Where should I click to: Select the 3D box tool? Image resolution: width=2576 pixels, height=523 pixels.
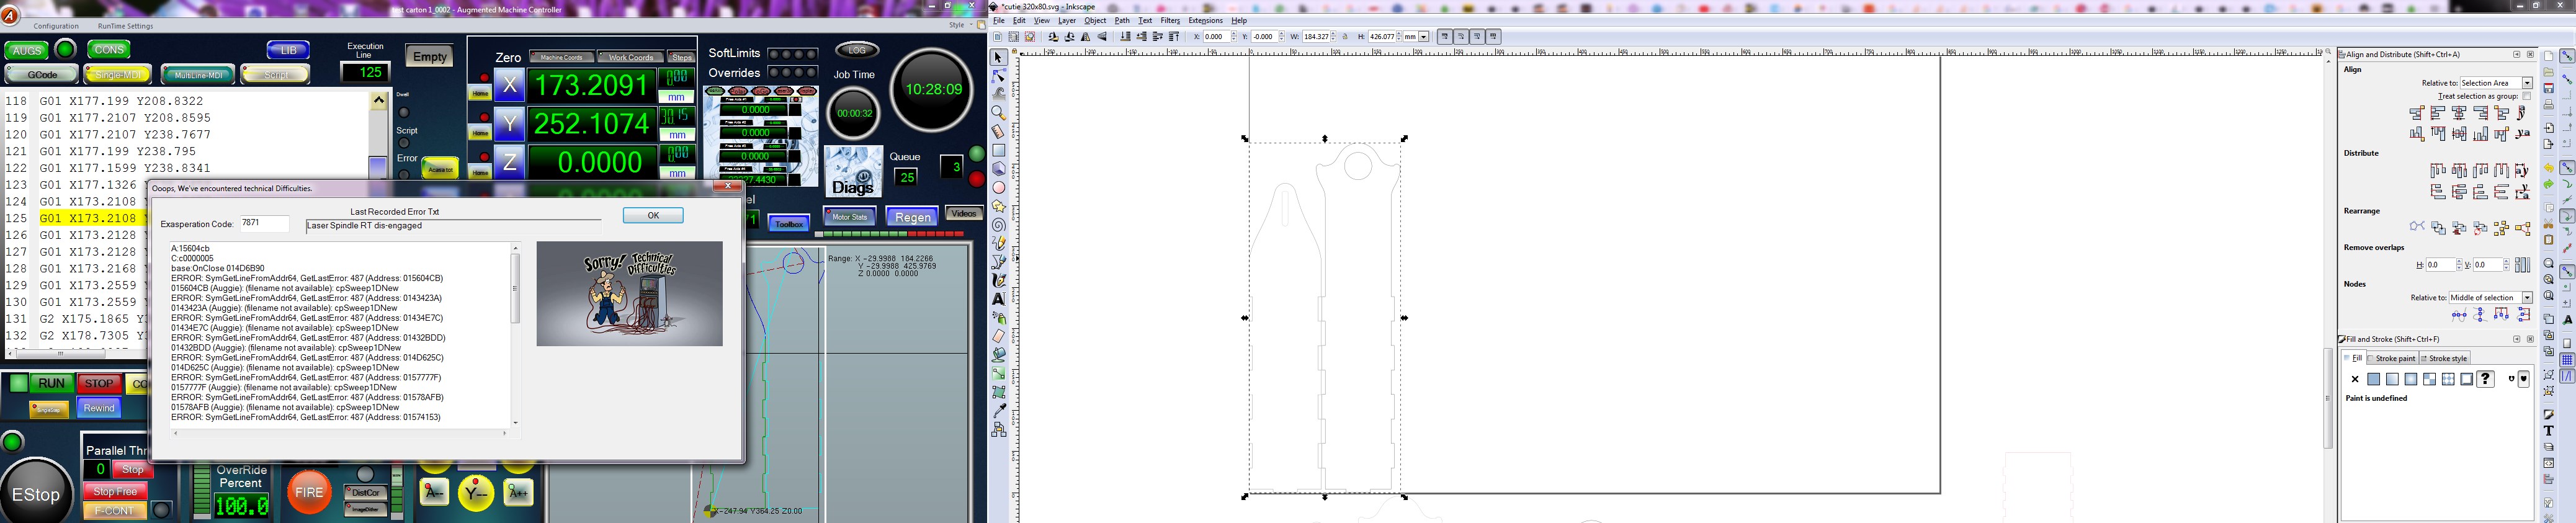click(998, 169)
